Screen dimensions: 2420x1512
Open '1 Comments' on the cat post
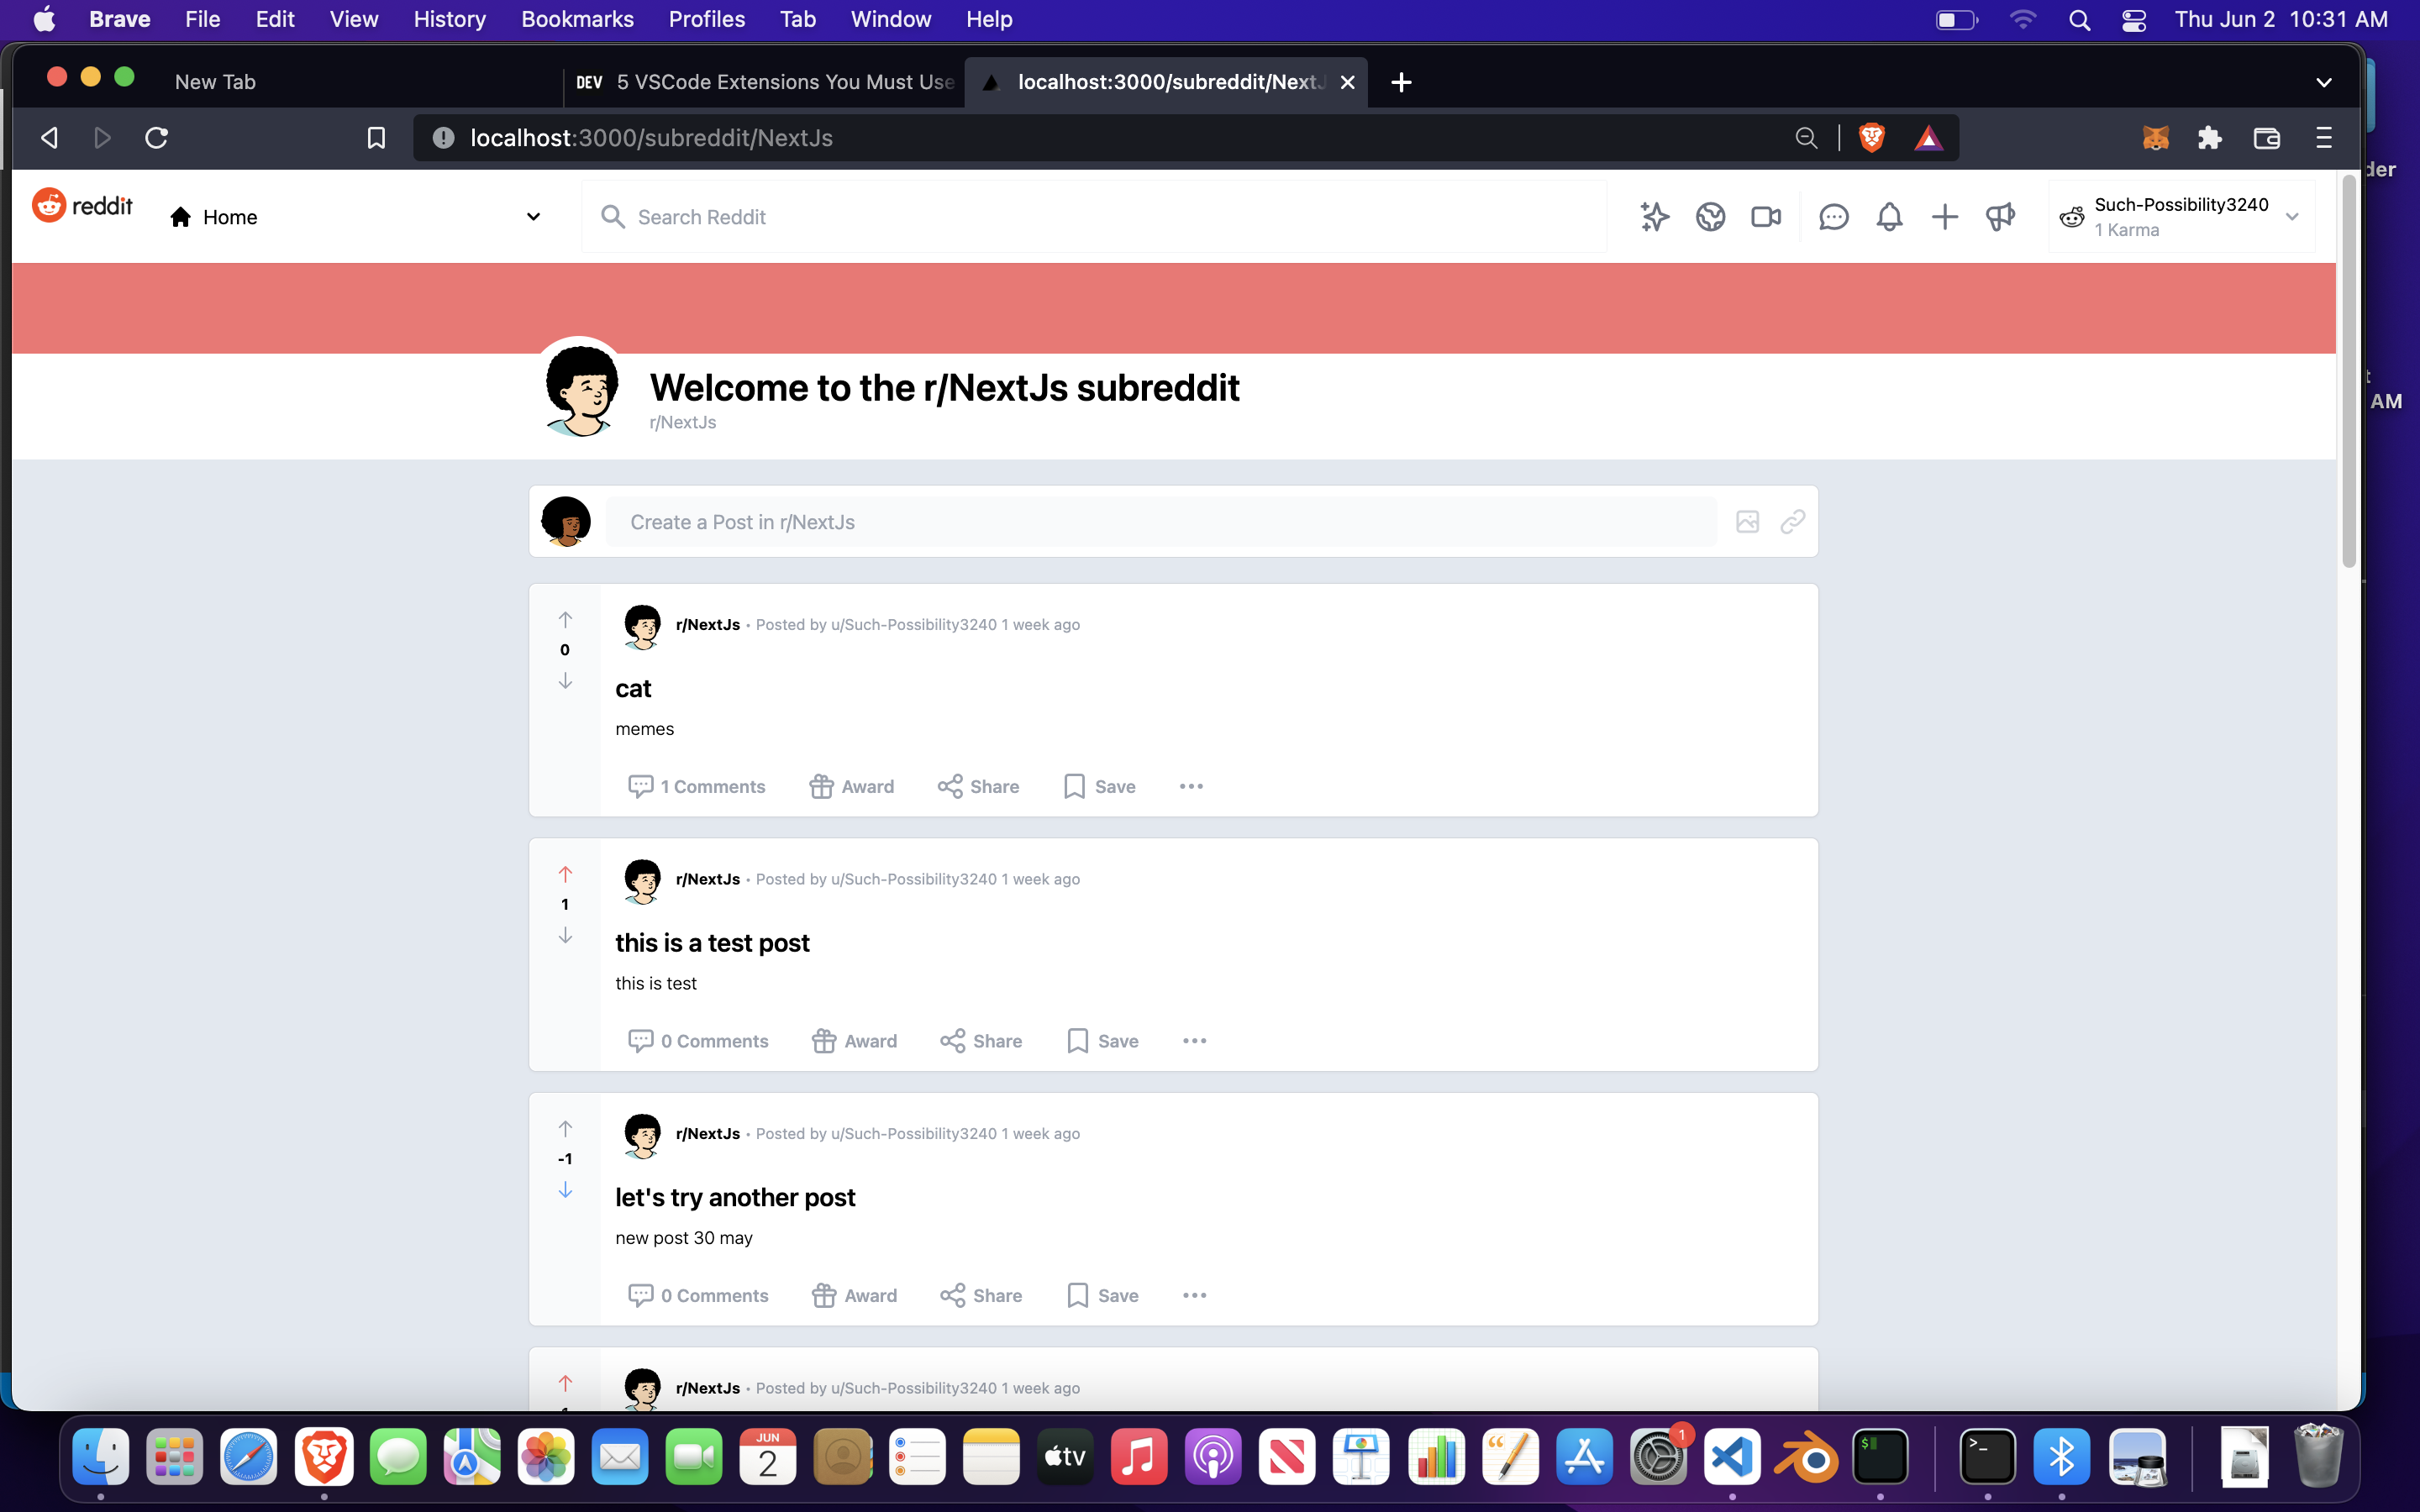[x=697, y=787]
